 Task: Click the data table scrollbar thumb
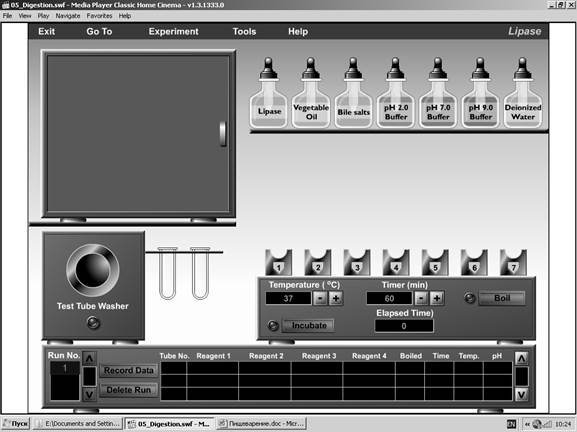pyautogui.click(x=521, y=376)
